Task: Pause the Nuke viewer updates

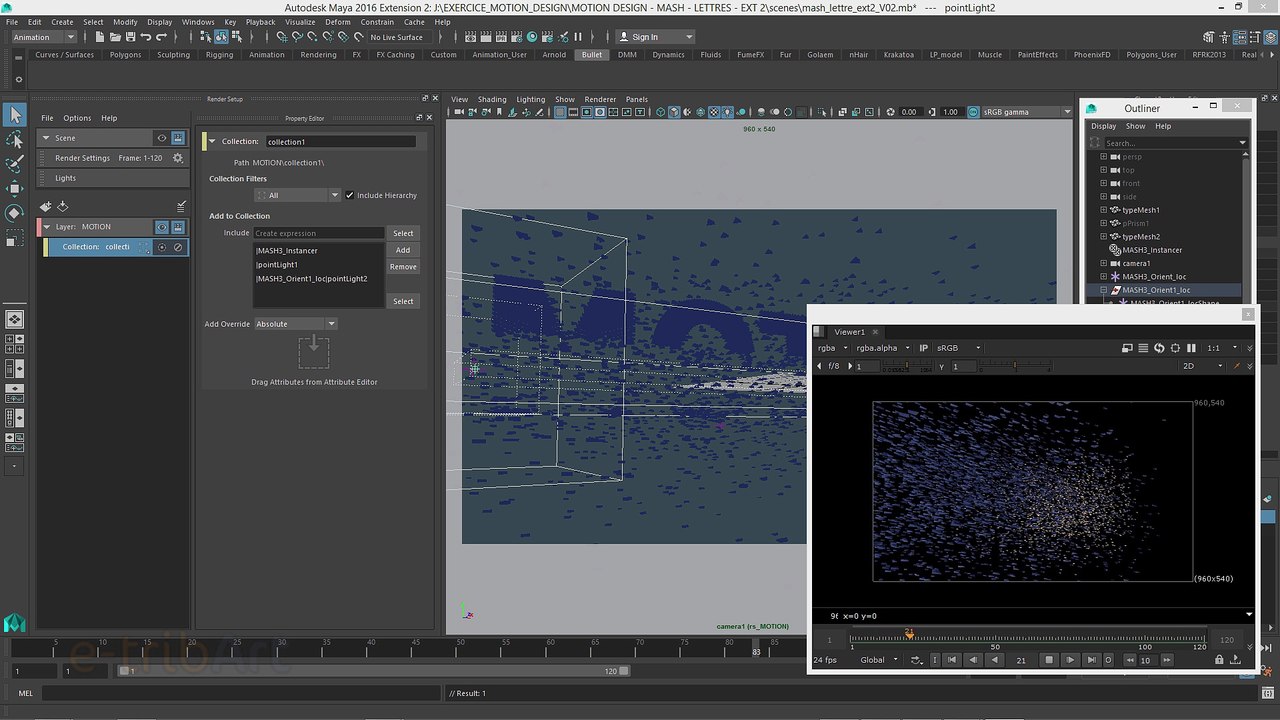Action: pyautogui.click(x=1191, y=348)
